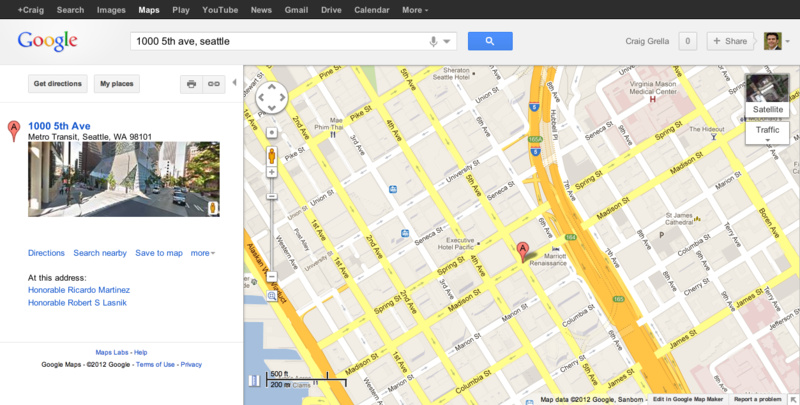Open Drive in top bar

click(331, 10)
